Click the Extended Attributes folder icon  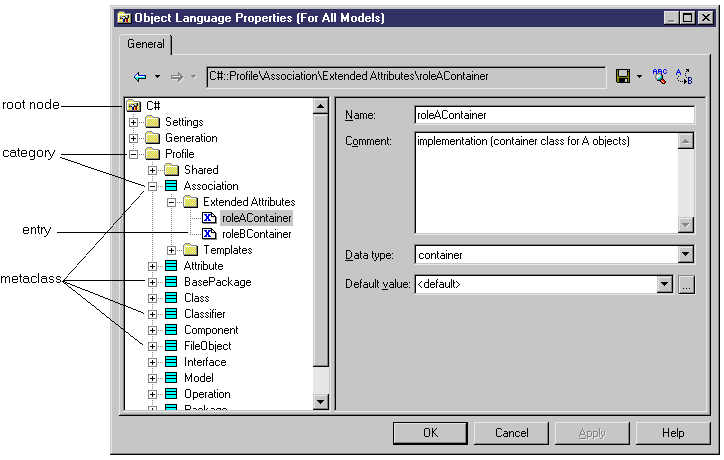click(190, 202)
